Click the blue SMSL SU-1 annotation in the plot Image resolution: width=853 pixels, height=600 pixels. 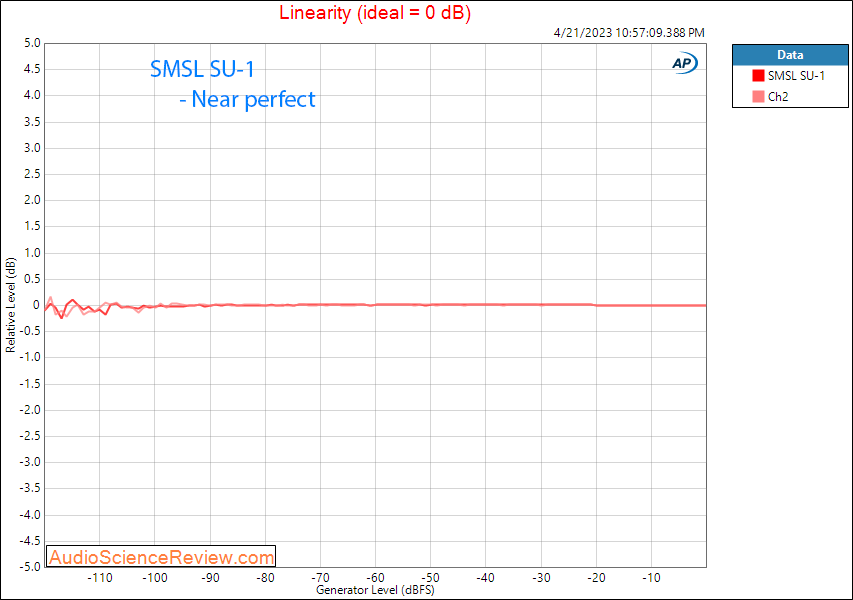(x=202, y=69)
